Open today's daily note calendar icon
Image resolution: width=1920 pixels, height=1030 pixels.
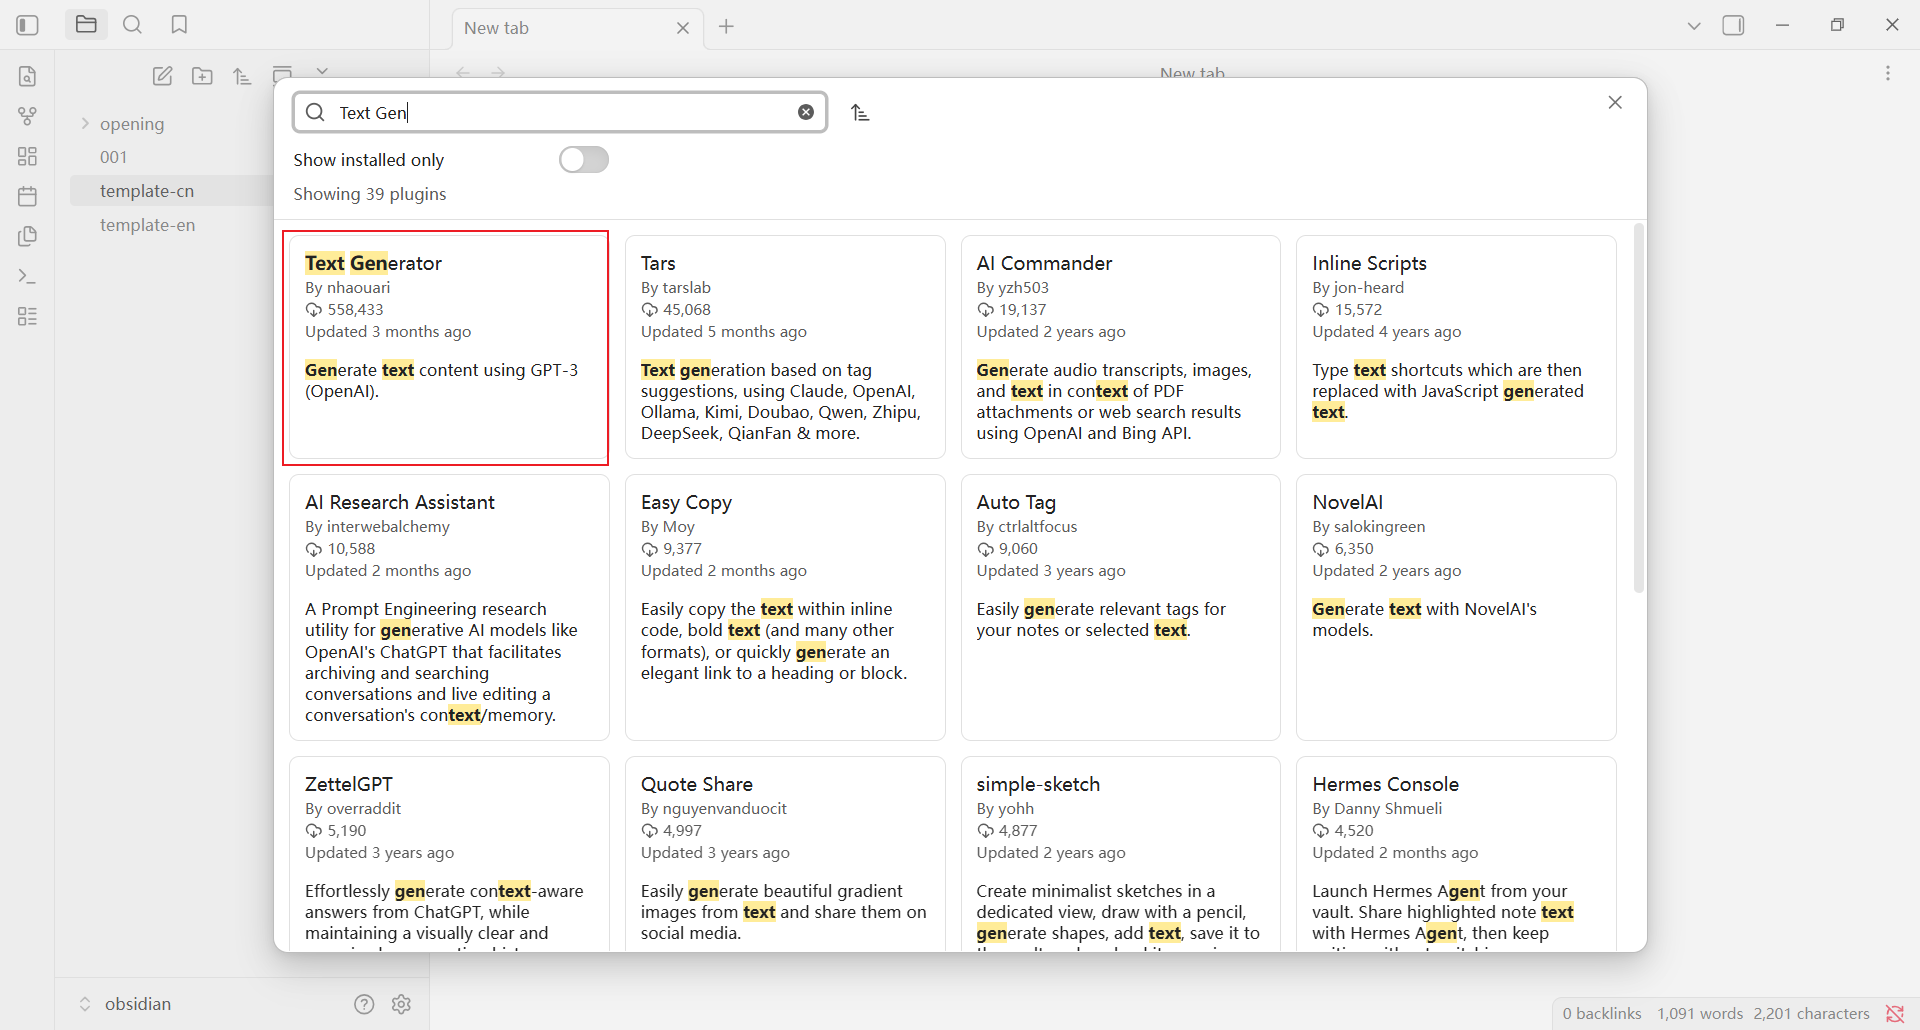pyautogui.click(x=27, y=196)
